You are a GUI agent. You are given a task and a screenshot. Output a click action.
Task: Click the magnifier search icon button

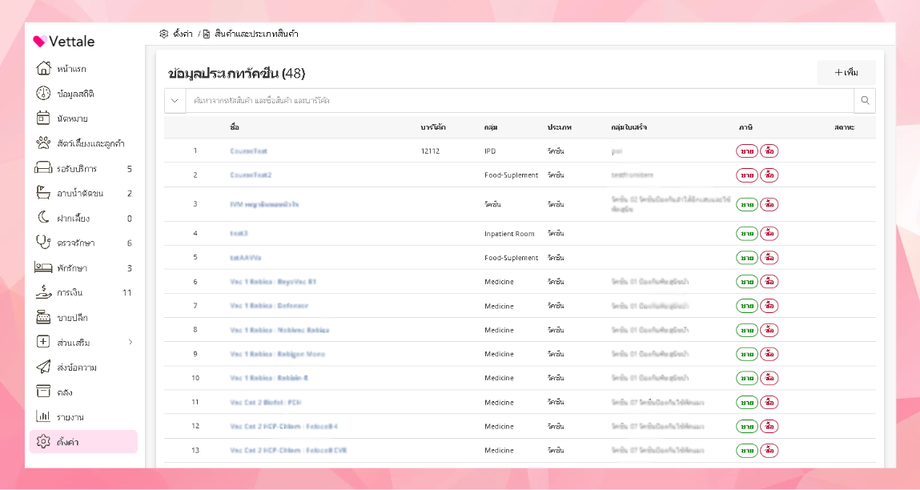[x=865, y=101]
